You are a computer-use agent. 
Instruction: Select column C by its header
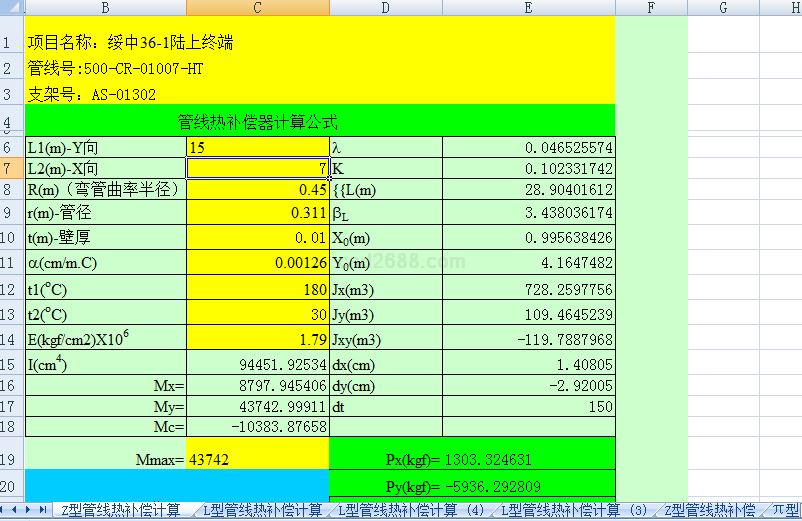[x=257, y=8]
